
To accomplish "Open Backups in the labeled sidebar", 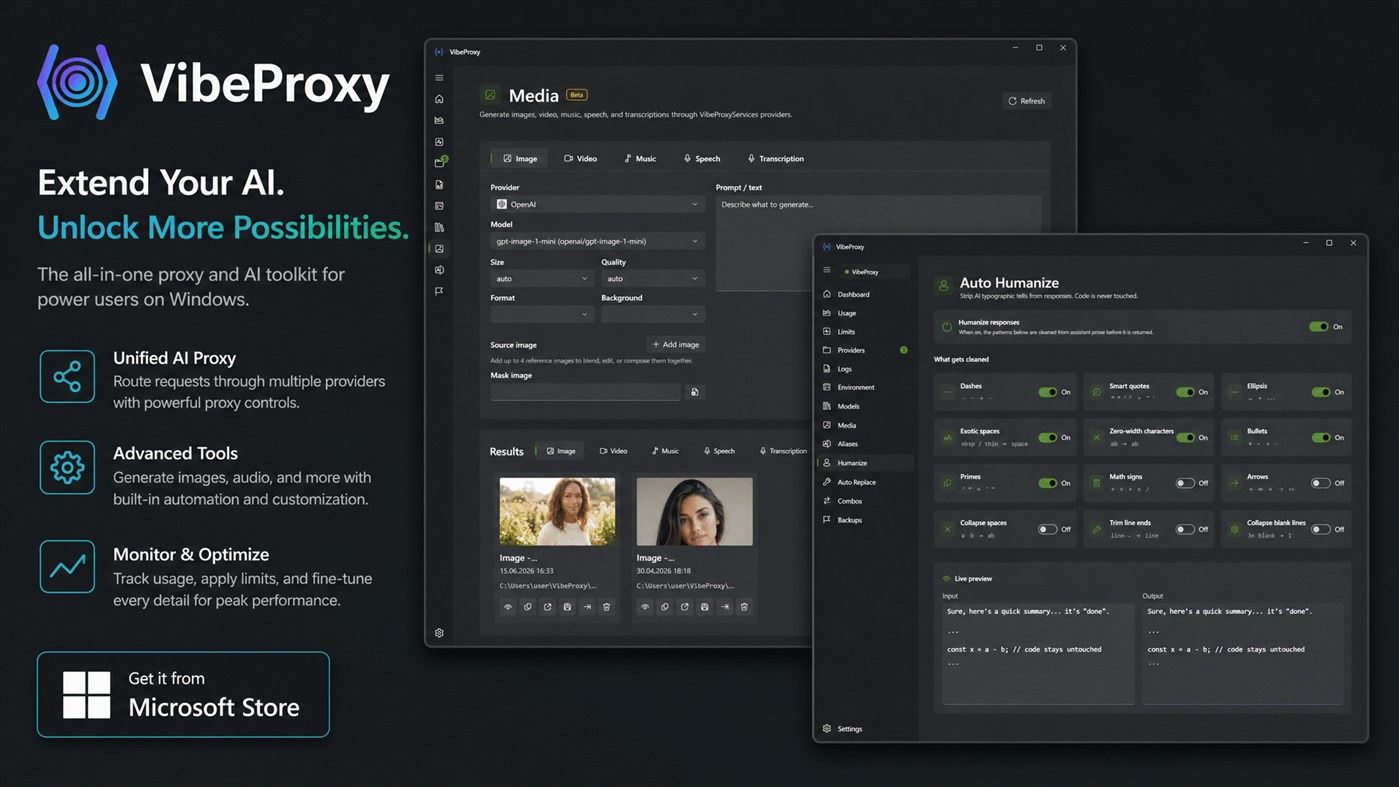I will click(x=865, y=520).
